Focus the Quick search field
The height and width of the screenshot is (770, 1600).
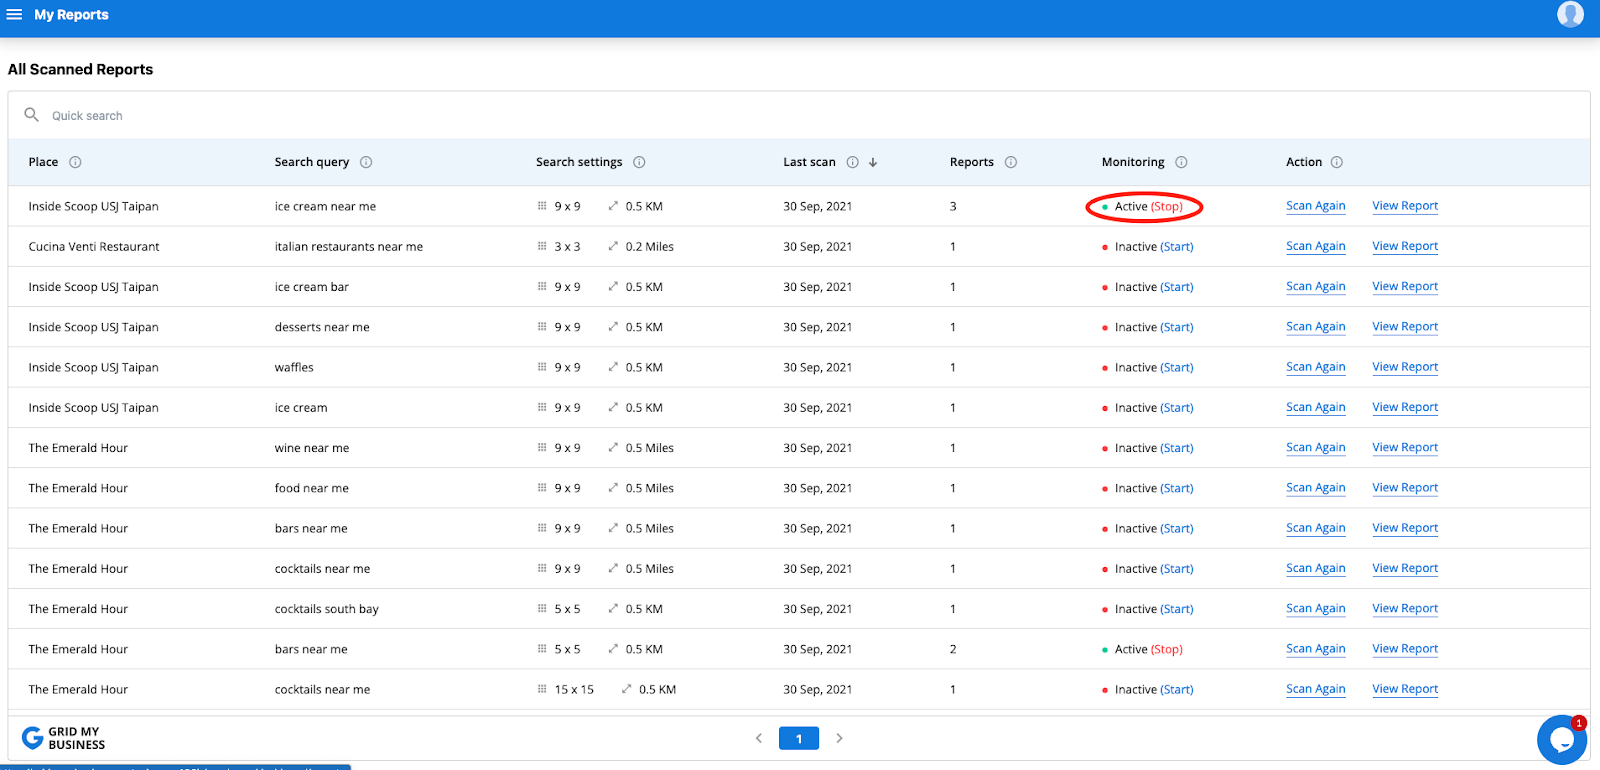click(799, 115)
